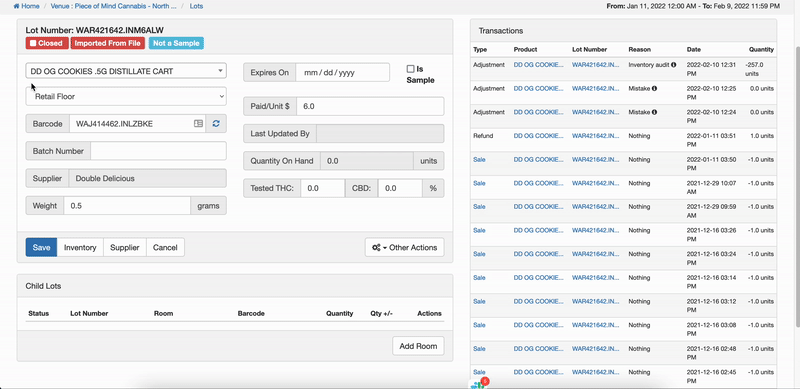Open product link in Refund row
Screen dimensions: 800x389
(539, 136)
